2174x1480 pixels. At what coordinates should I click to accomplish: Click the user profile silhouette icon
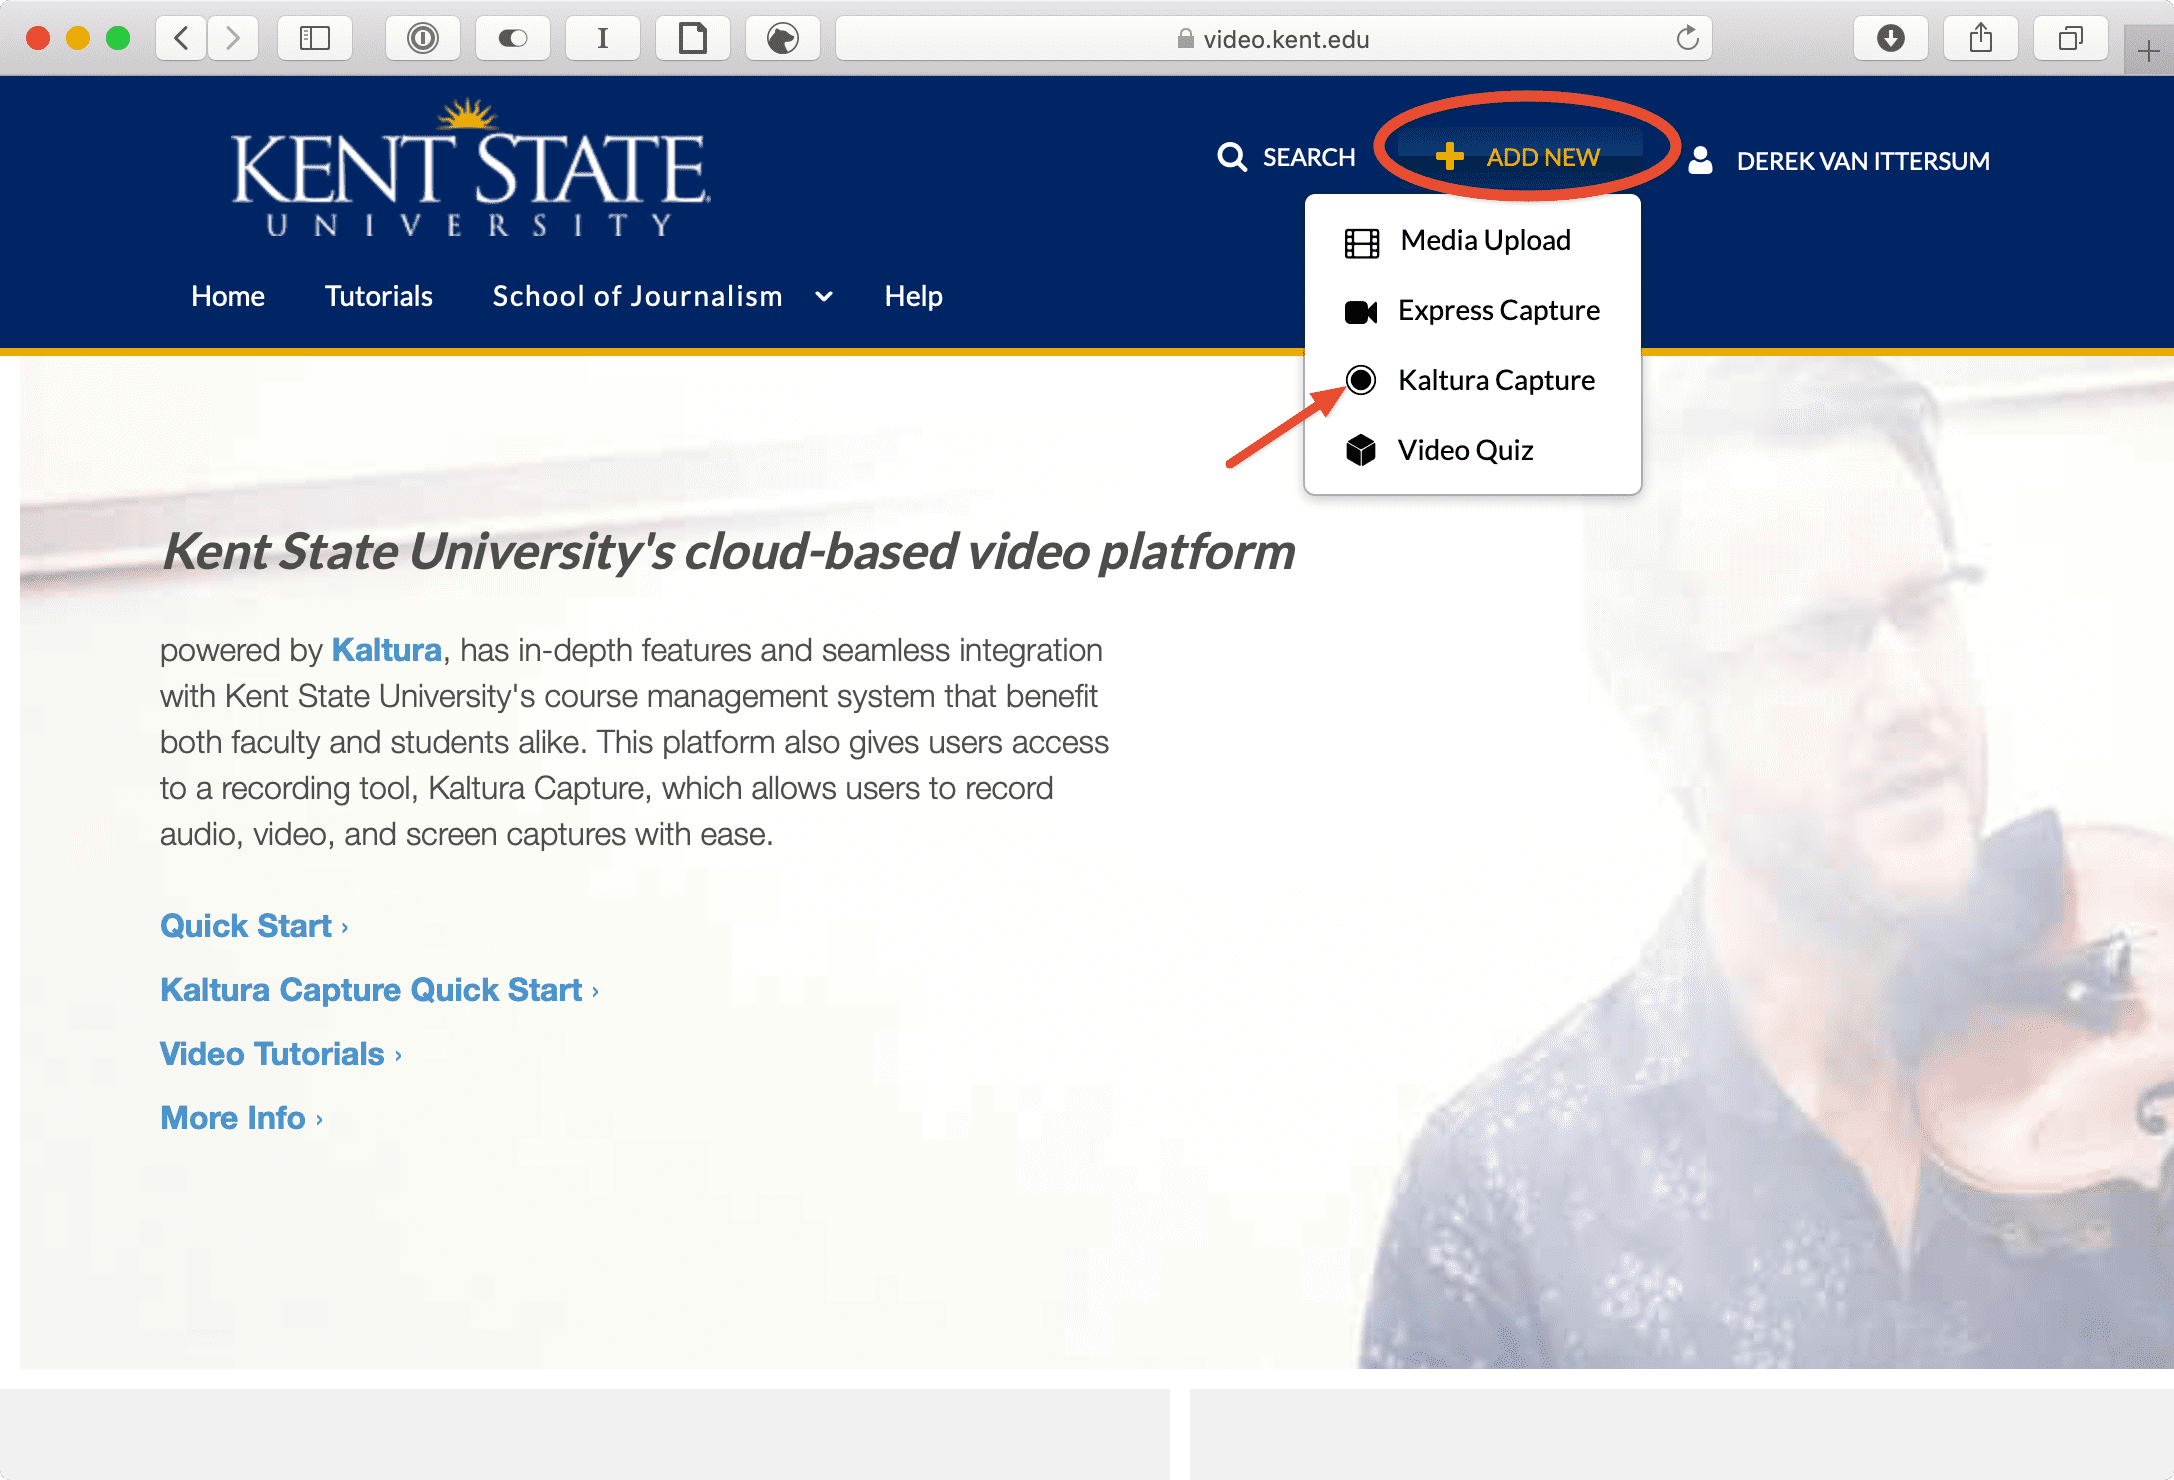point(1700,160)
